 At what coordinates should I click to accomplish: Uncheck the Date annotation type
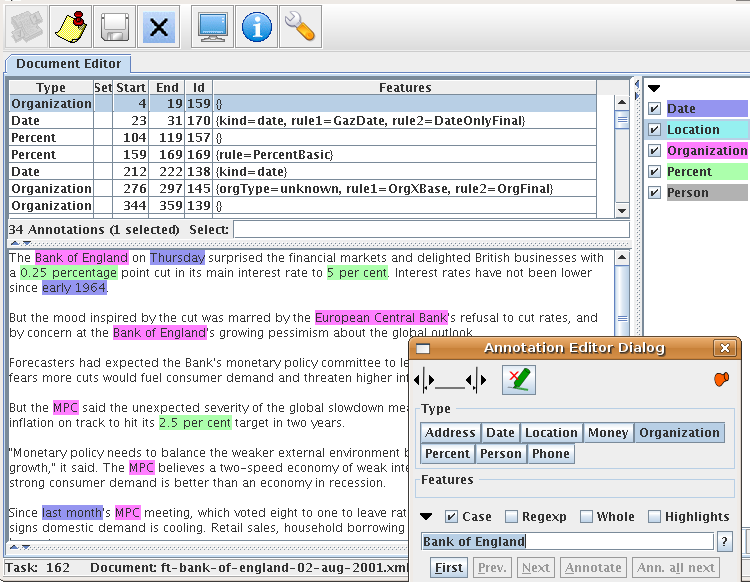(654, 109)
